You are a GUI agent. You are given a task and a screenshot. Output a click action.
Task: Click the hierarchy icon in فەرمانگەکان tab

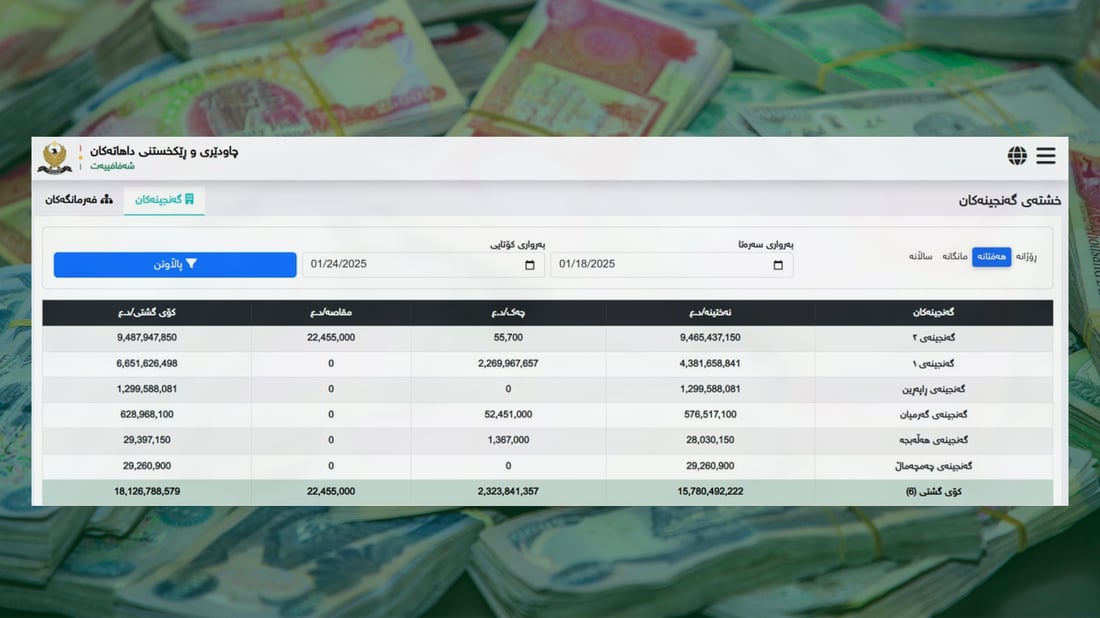[x=107, y=199]
